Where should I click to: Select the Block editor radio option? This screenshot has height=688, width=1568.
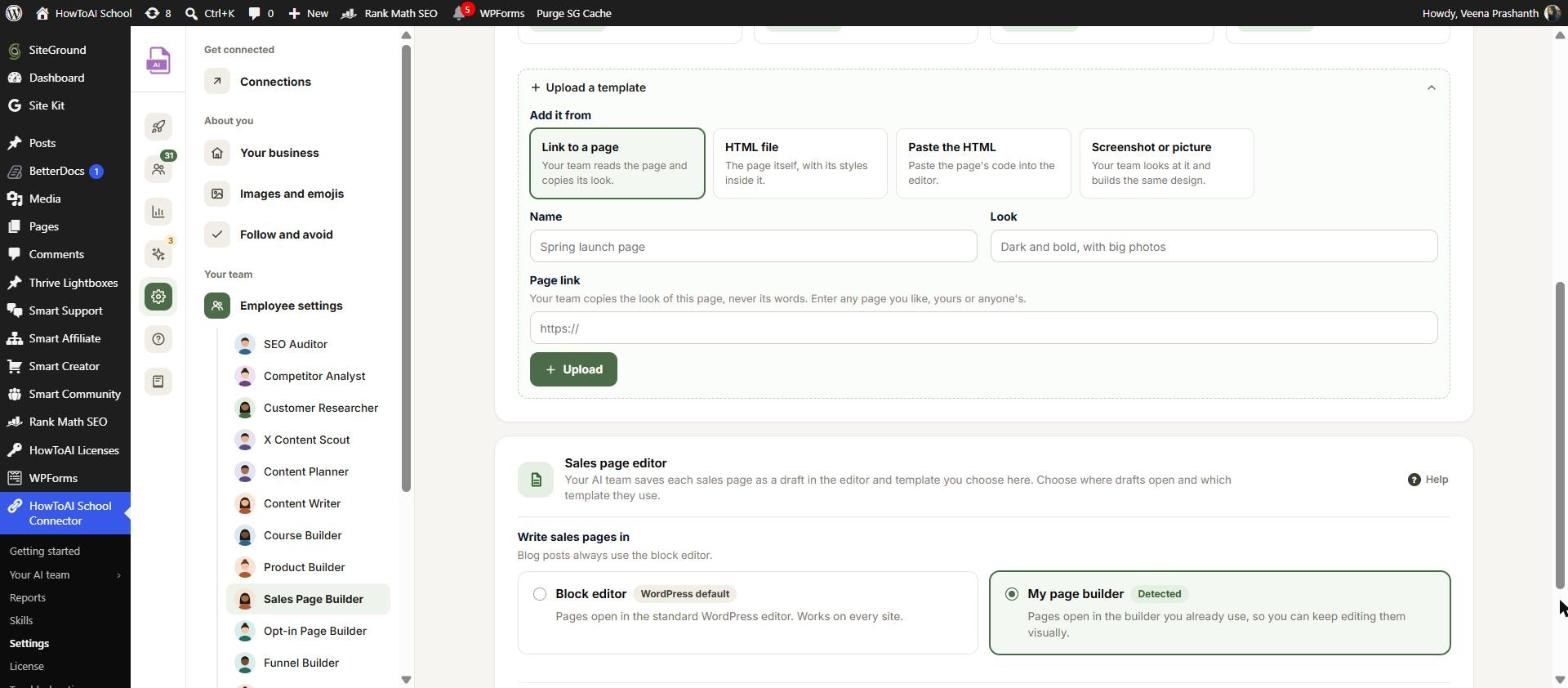[540, 595]
